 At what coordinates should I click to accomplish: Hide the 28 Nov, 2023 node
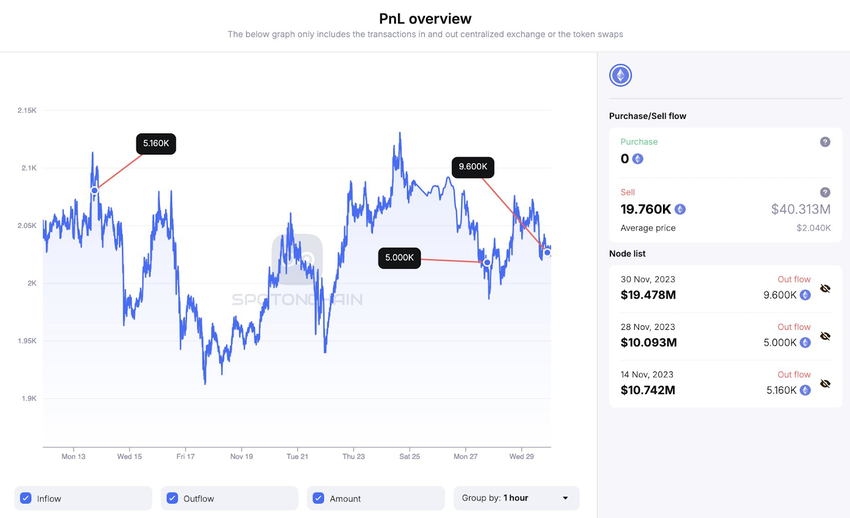point(825,336)
